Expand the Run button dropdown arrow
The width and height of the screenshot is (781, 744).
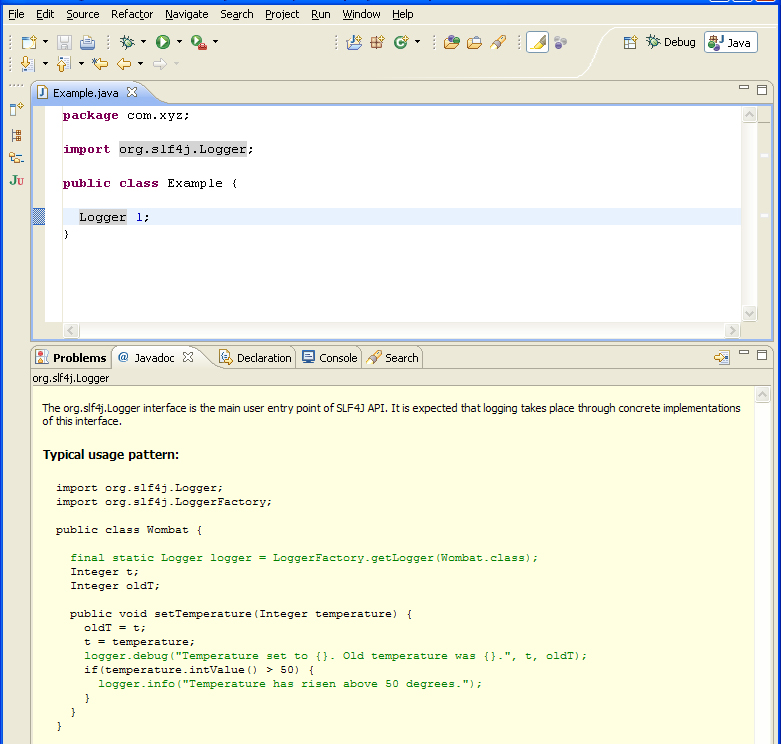[x=179, y=42]
